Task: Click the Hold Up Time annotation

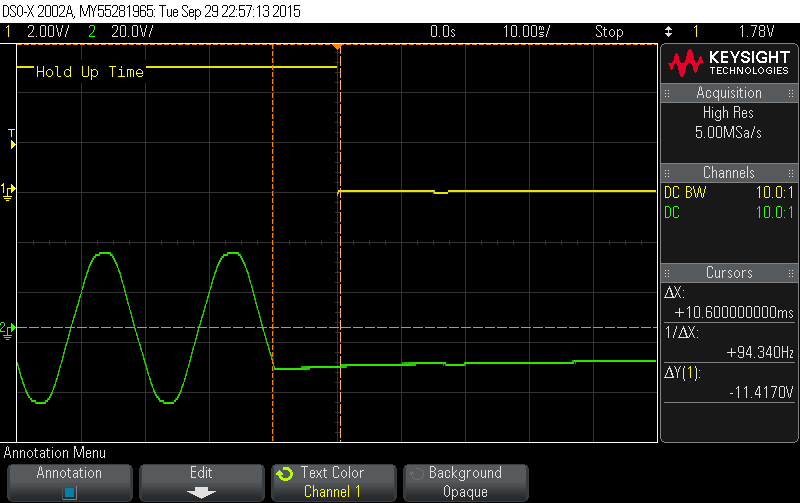Action: 90,72
